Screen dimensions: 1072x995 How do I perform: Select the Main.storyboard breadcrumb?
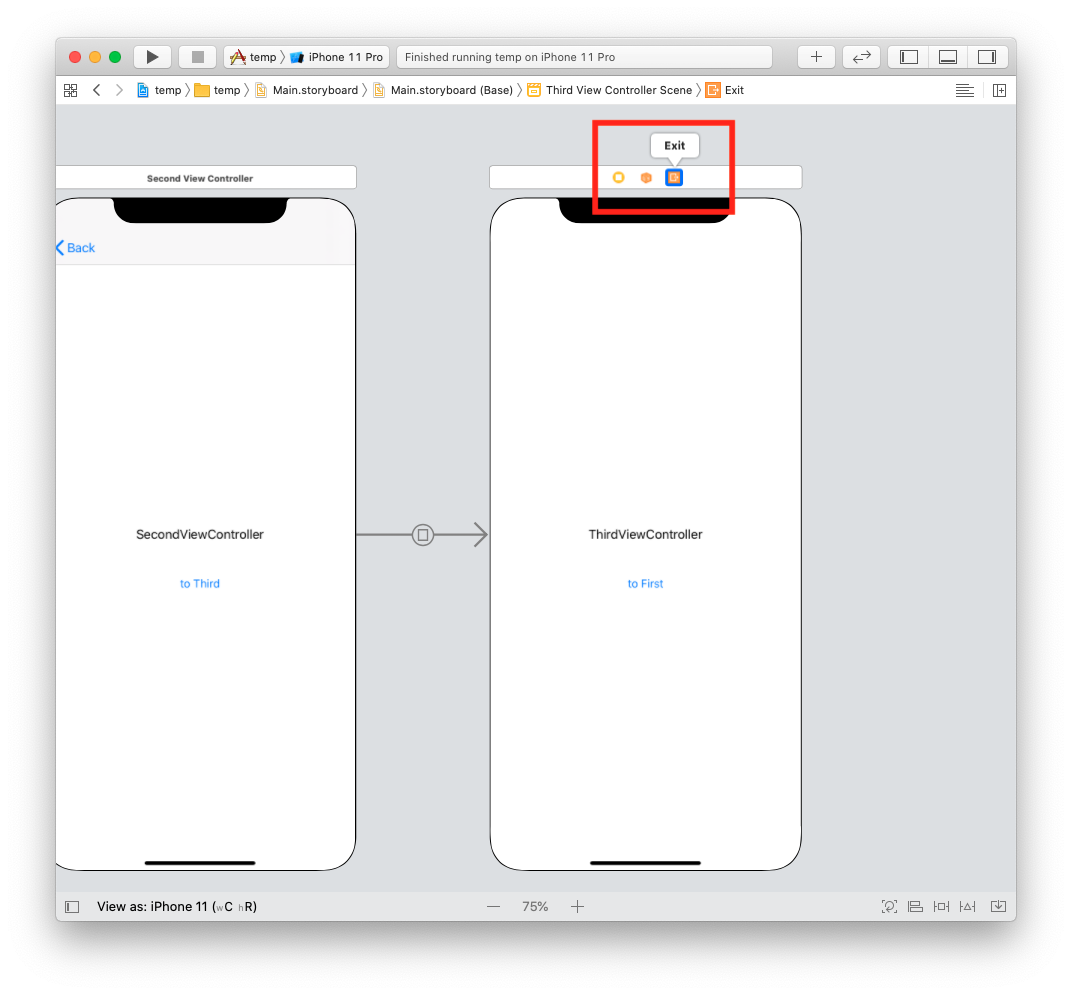307,90
